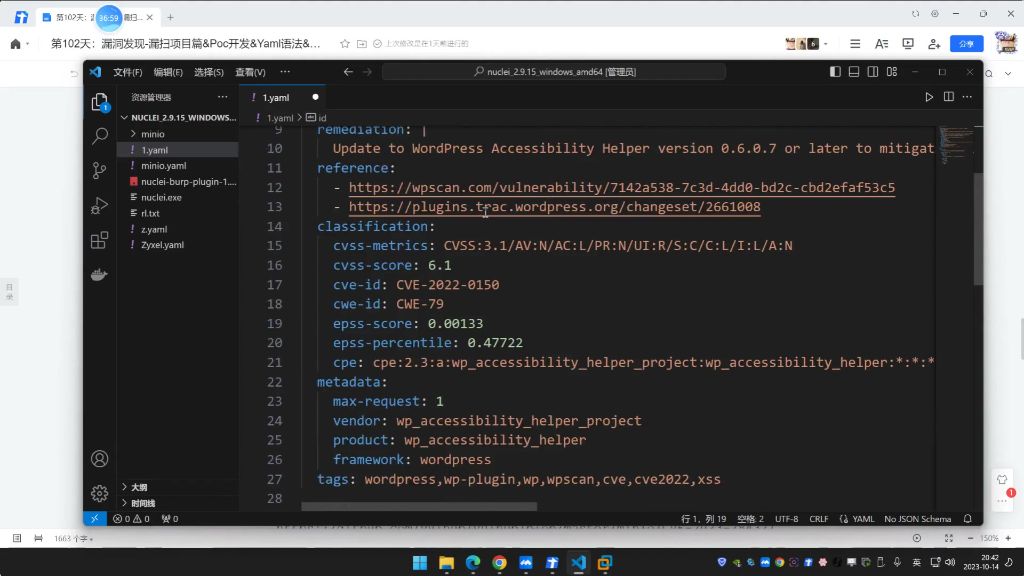Screen dimensions: 1024x576
Task: Toggle the secondary side bar layout icon
Action: coord(872,72)
